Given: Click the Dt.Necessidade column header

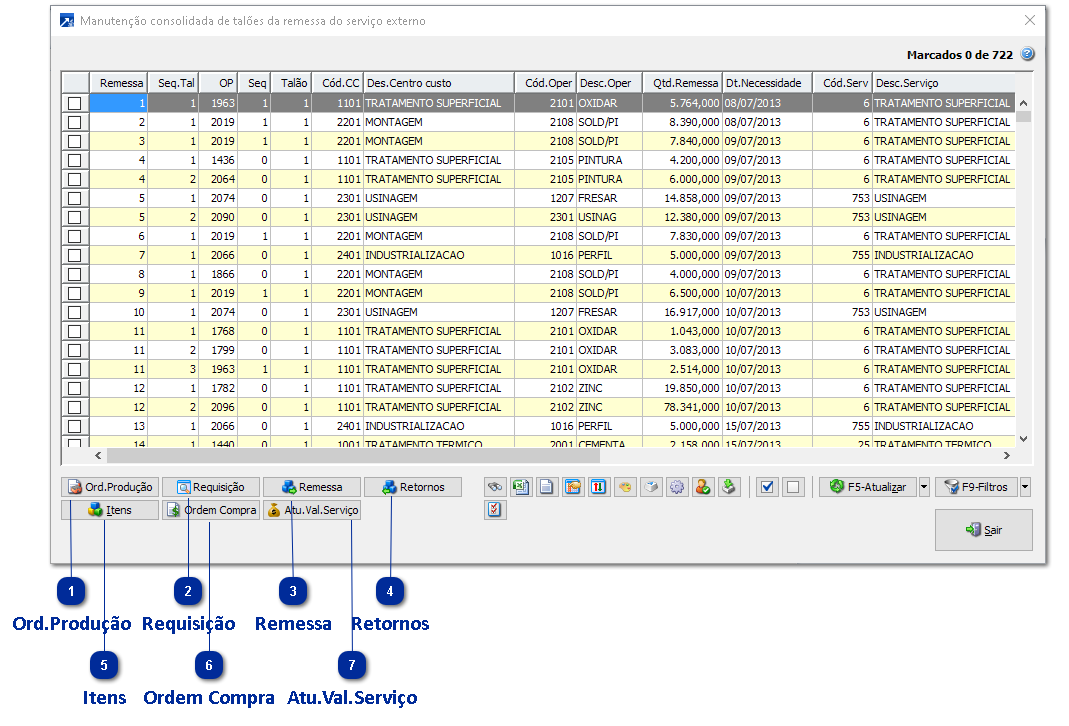Looking at the screenshot, I should click(x=765, y=83).
